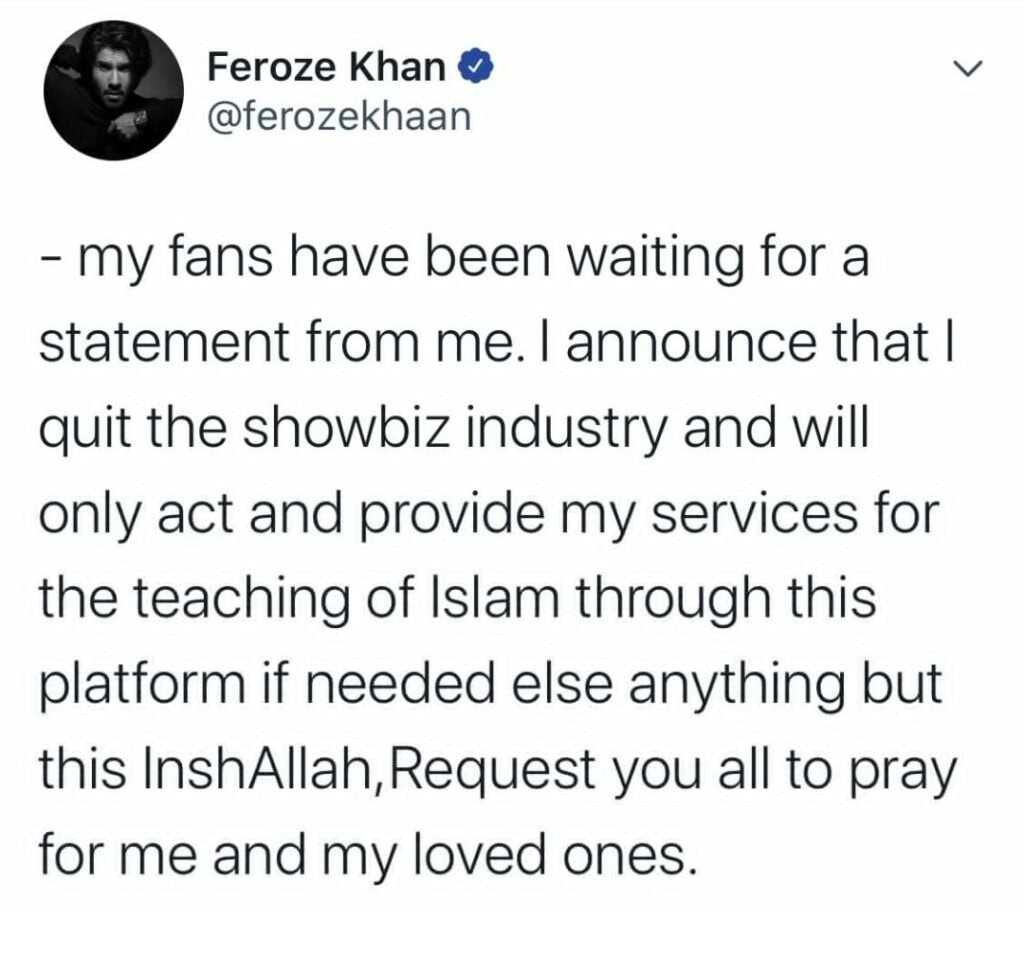Click the verification tick beside the display name
This screenshot has height=960, width=1024.
[477, 66]
